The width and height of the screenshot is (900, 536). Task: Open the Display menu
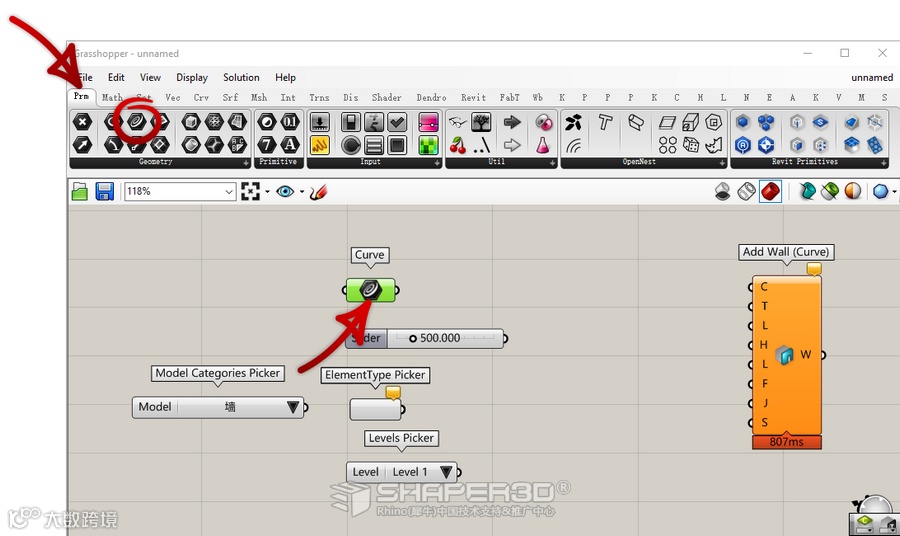point(192,77)
